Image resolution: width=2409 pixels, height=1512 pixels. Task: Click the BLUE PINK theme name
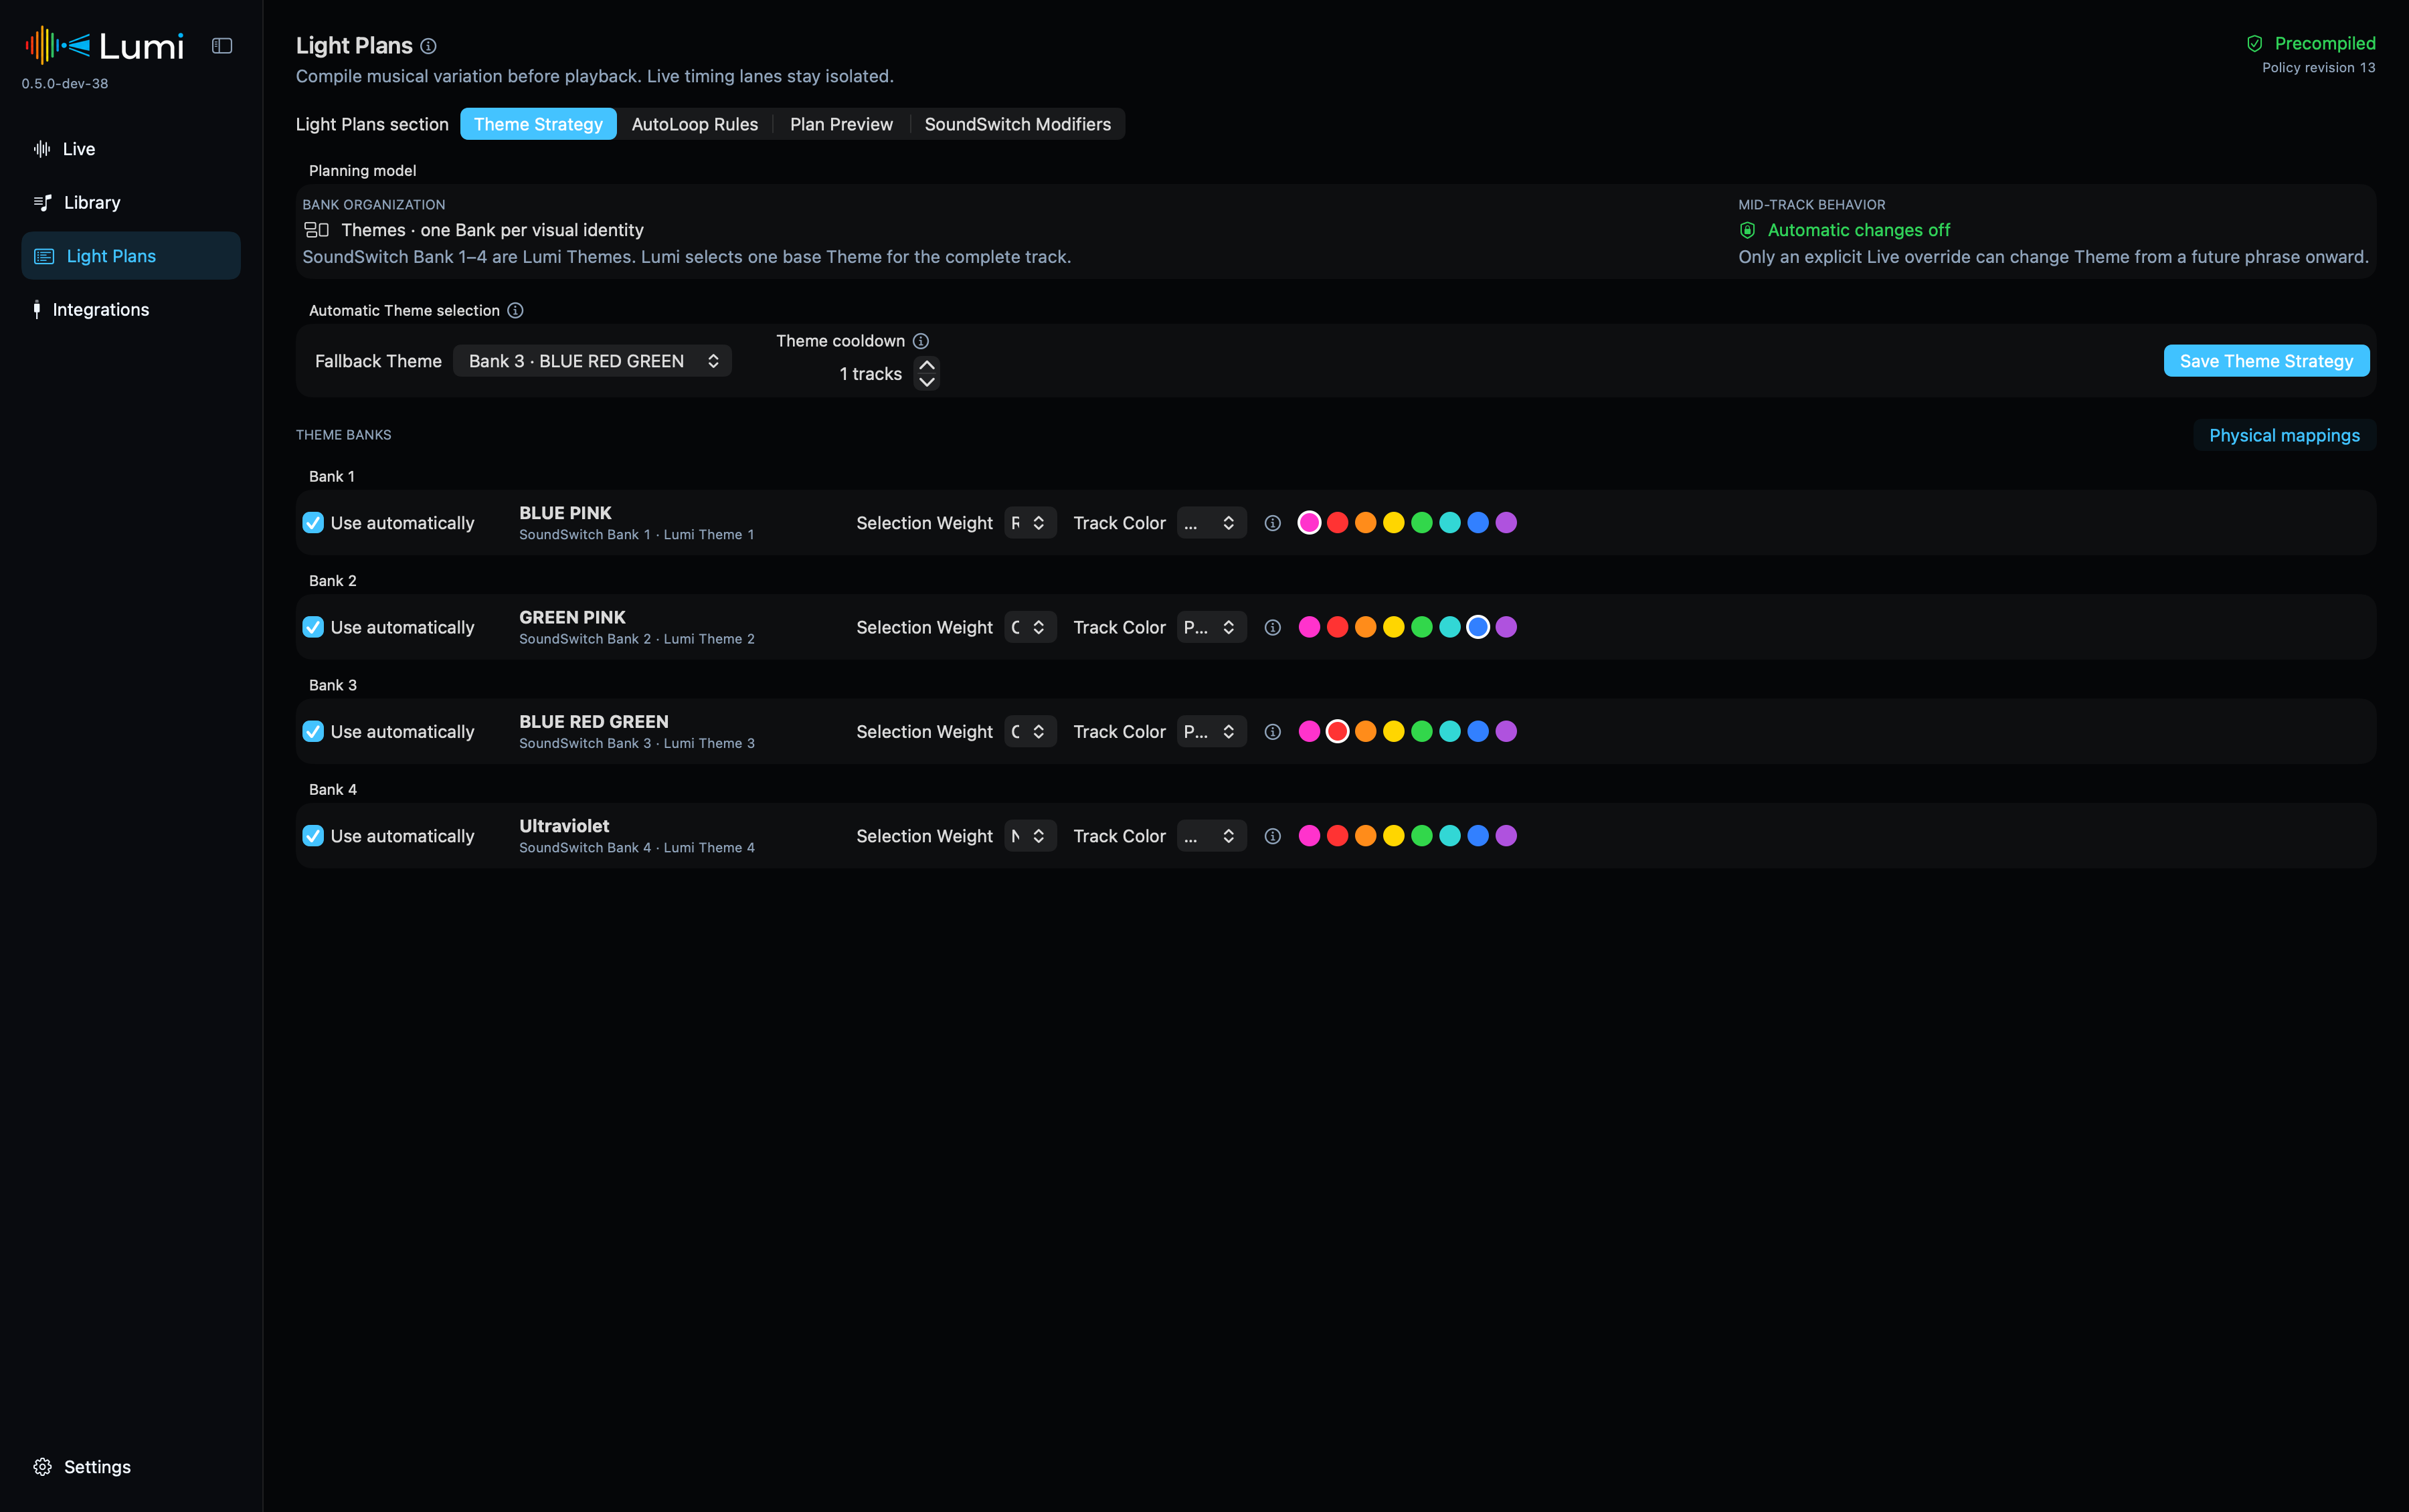click(x=565, y=513)
